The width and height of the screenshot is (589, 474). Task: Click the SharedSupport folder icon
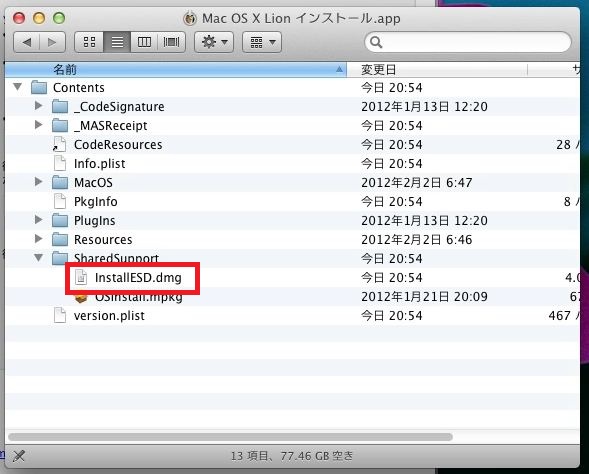60,258
